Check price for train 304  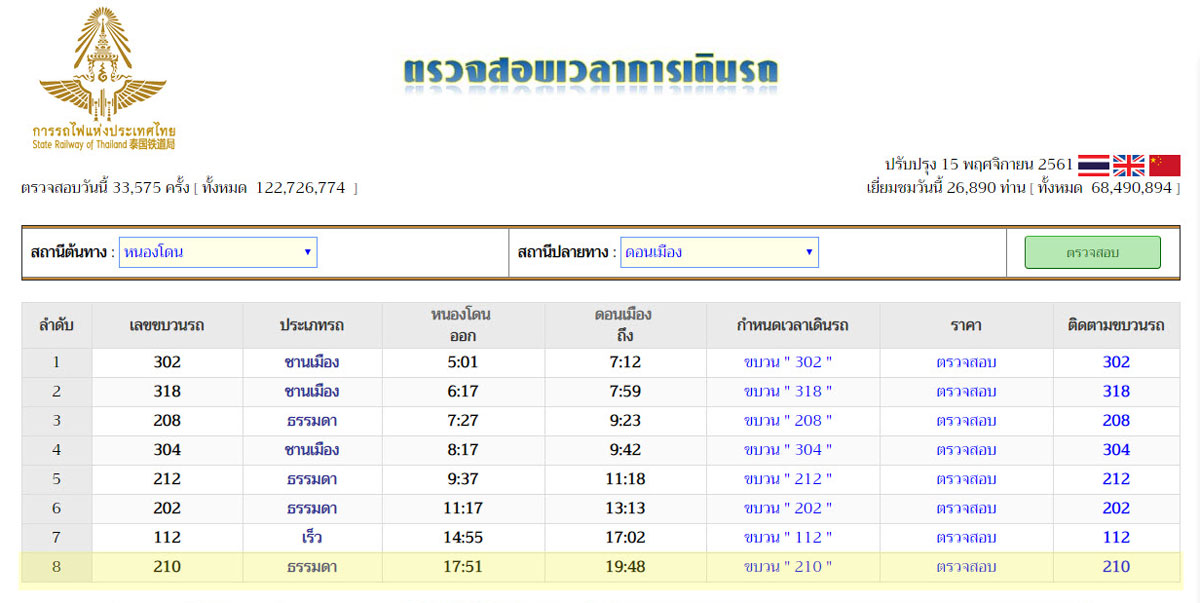click(x=966, y=450)
